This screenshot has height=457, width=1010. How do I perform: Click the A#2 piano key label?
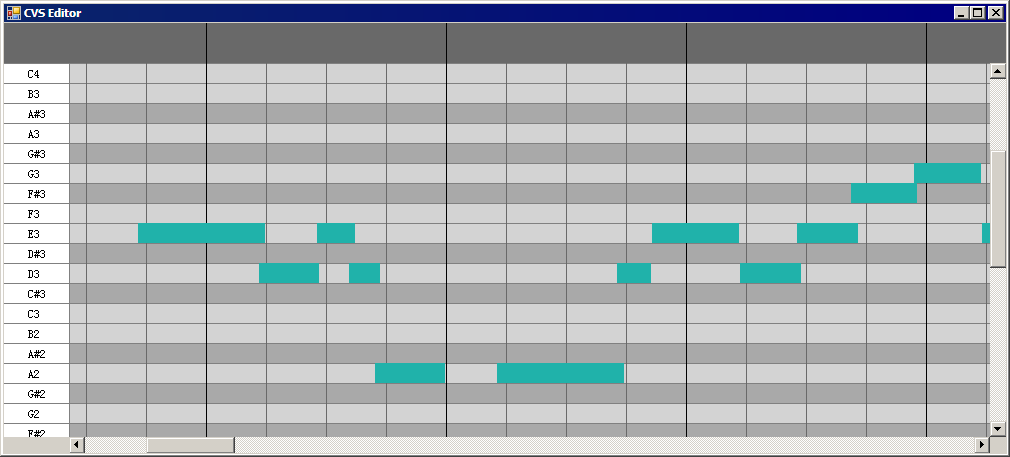coord(36,353)
